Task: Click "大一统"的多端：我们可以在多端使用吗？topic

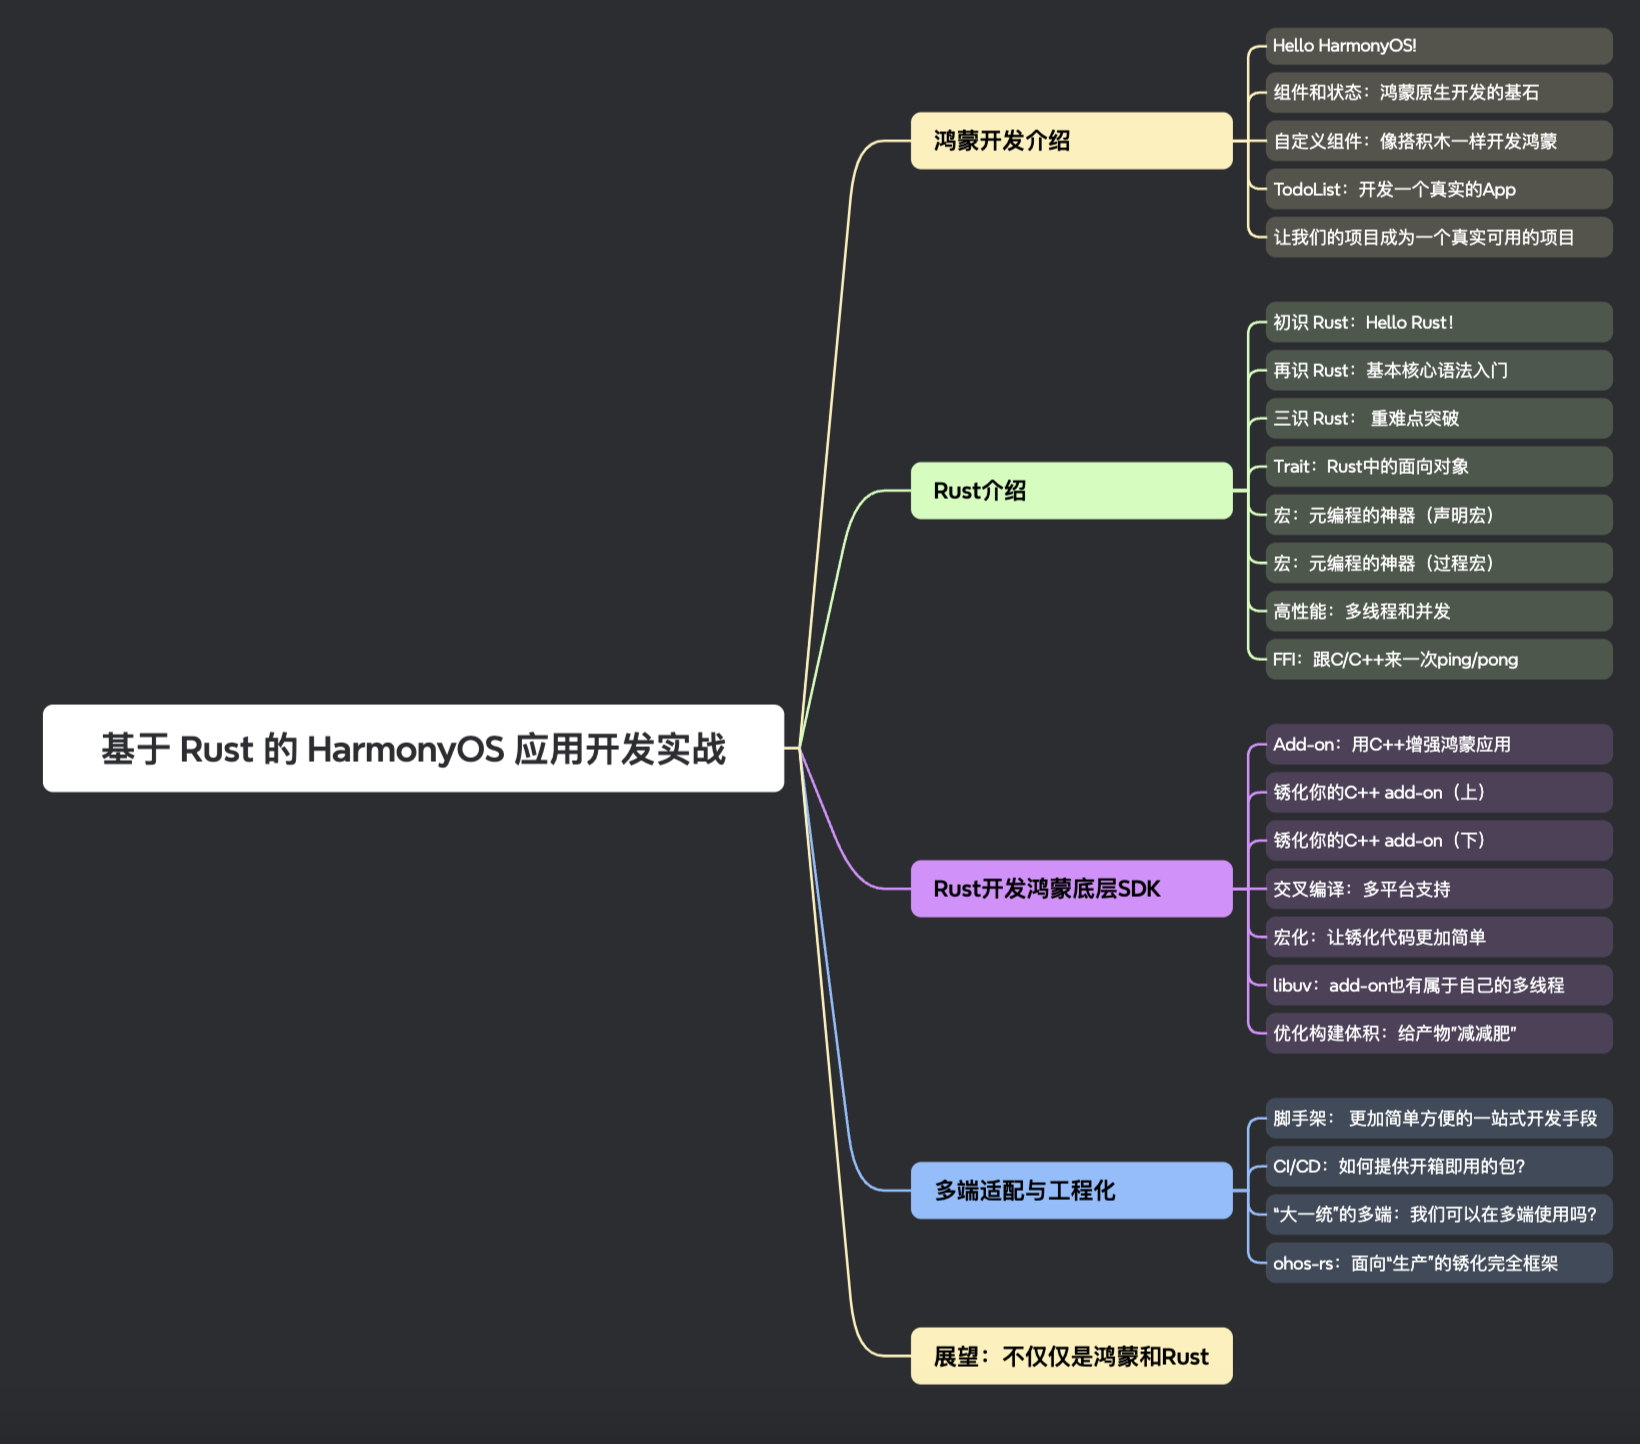Action: (1439, 1214)
